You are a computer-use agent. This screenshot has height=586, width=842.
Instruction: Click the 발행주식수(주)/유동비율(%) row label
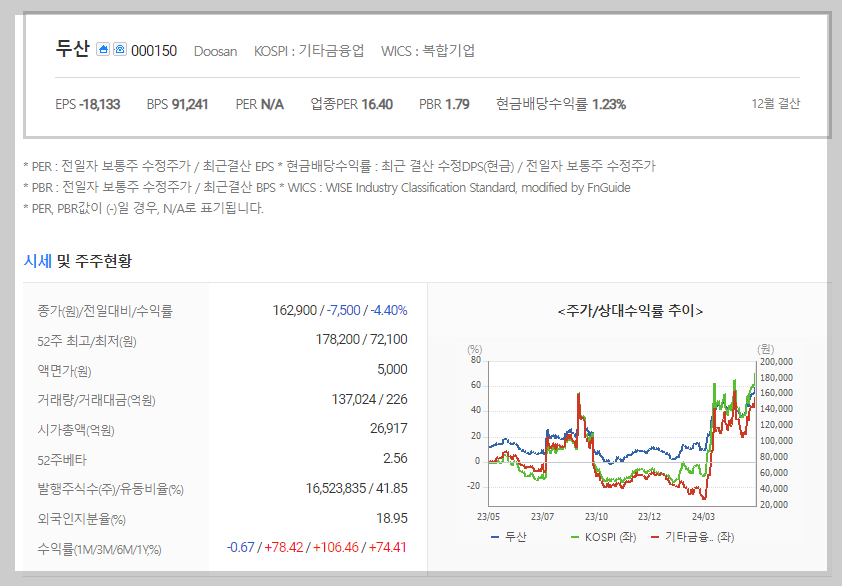pos(110,489)
